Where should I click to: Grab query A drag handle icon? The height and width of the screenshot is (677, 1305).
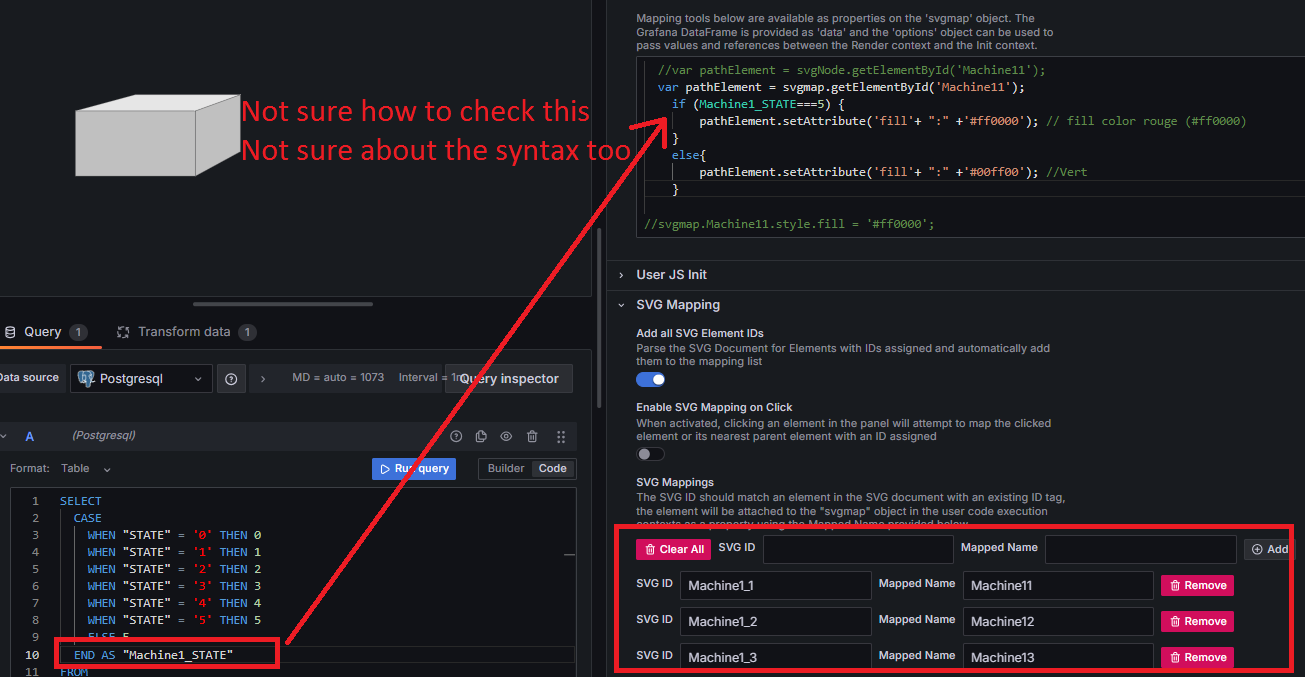pyautogui.click(x=561, y=436)
